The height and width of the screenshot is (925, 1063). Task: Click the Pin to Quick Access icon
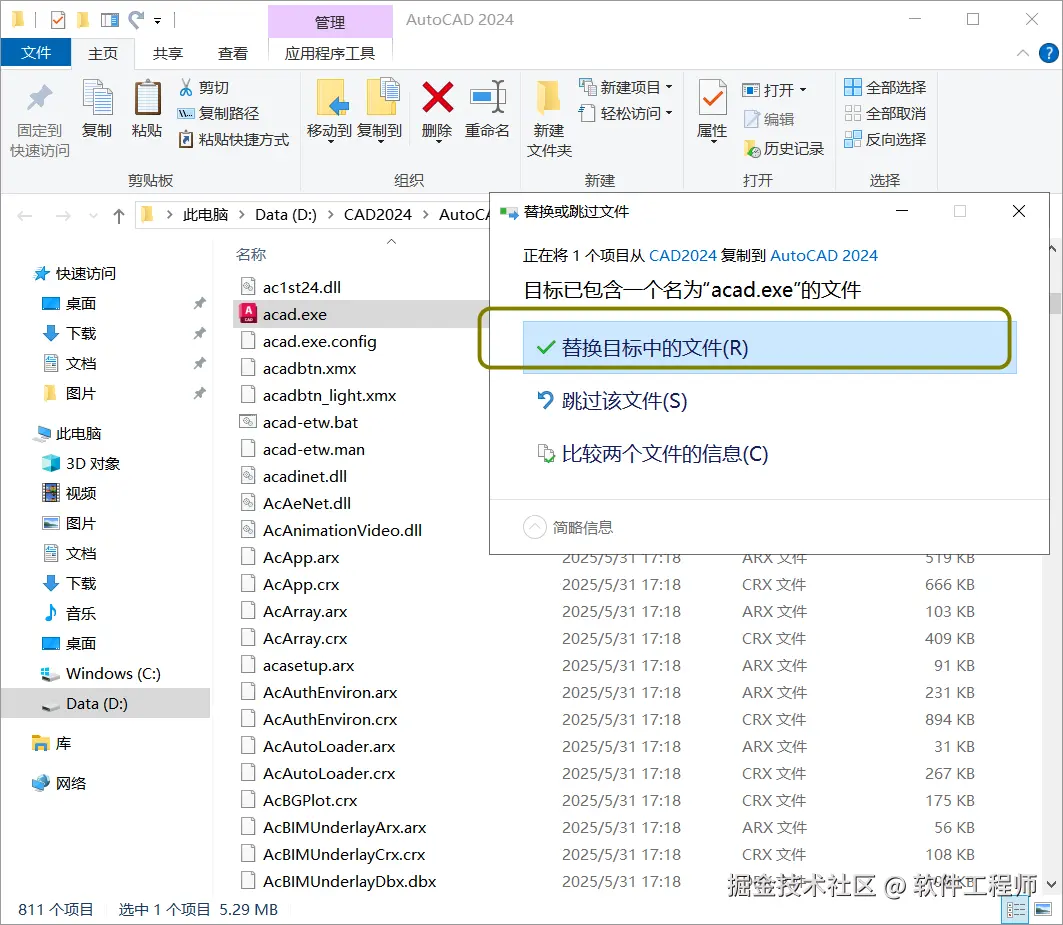(39, 98)
